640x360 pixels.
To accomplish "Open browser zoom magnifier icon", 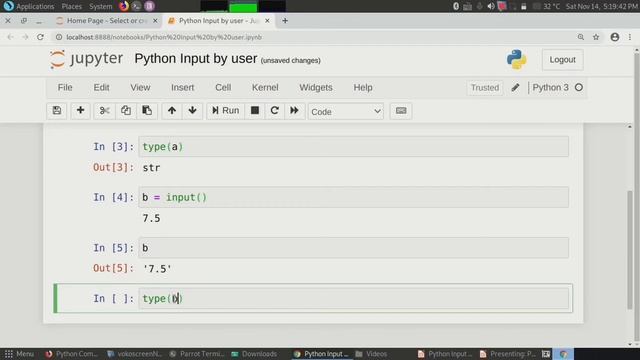I will [x=580, y=37].
